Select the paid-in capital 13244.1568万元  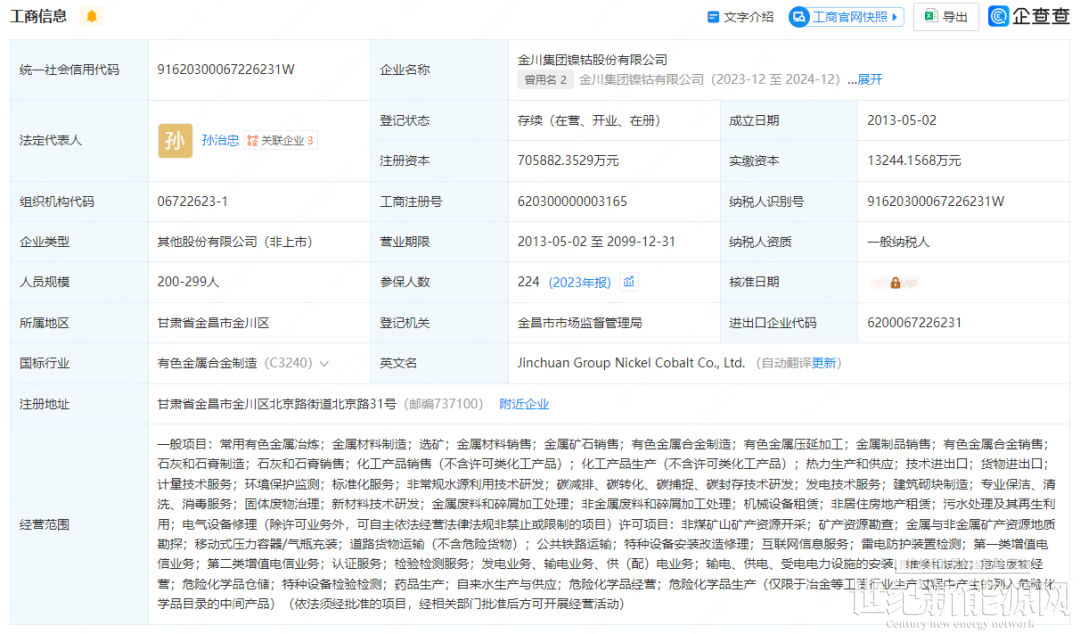pyautogui.click(x=914, y=161)
